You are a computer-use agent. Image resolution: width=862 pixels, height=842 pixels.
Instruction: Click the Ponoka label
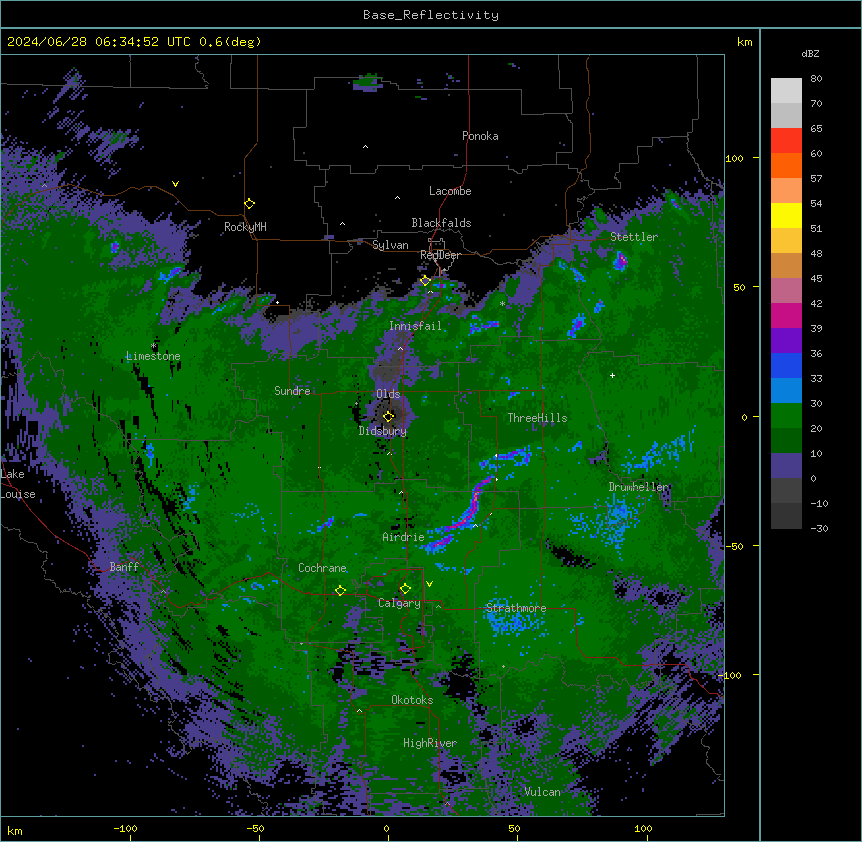pyautogui.click(x=480, y=136)
